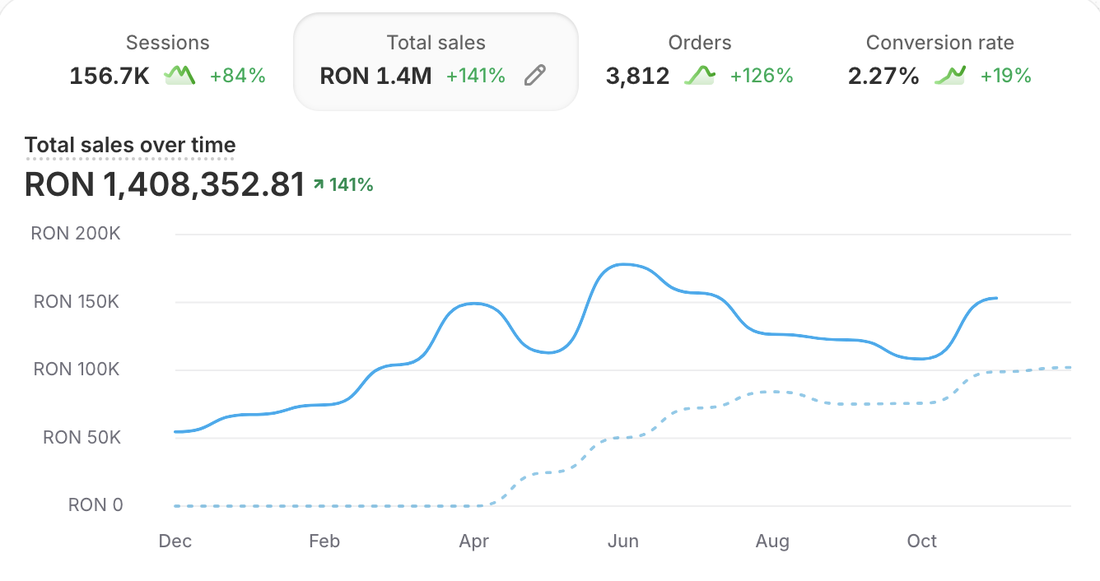The image size is (1100, 581).
Task: Click the Jun month label
Action: 623,541
